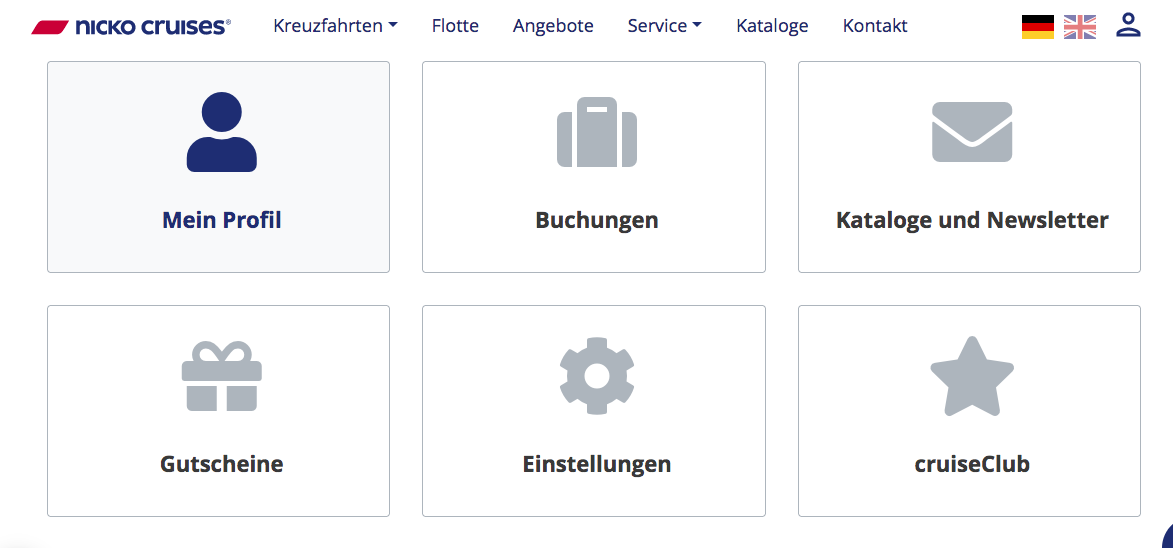The height and width of the screenshot is (548, 1173).
Task: Select the Mein Profil label
Action: 221,220
